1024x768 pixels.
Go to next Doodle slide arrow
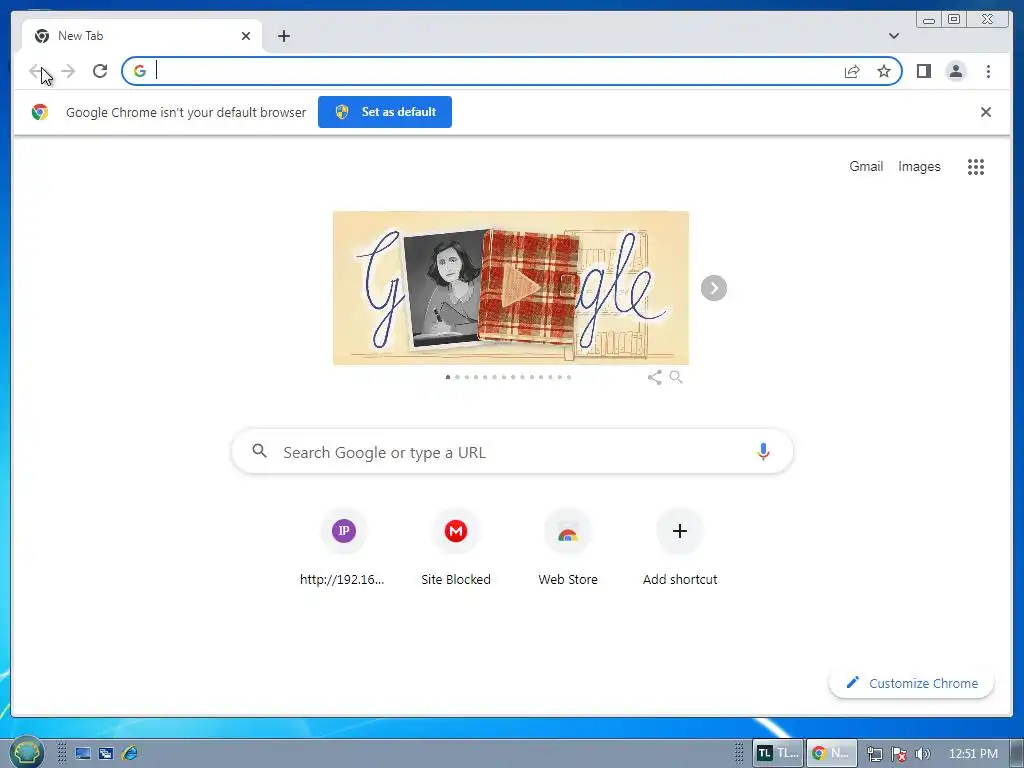coord(713,288)
